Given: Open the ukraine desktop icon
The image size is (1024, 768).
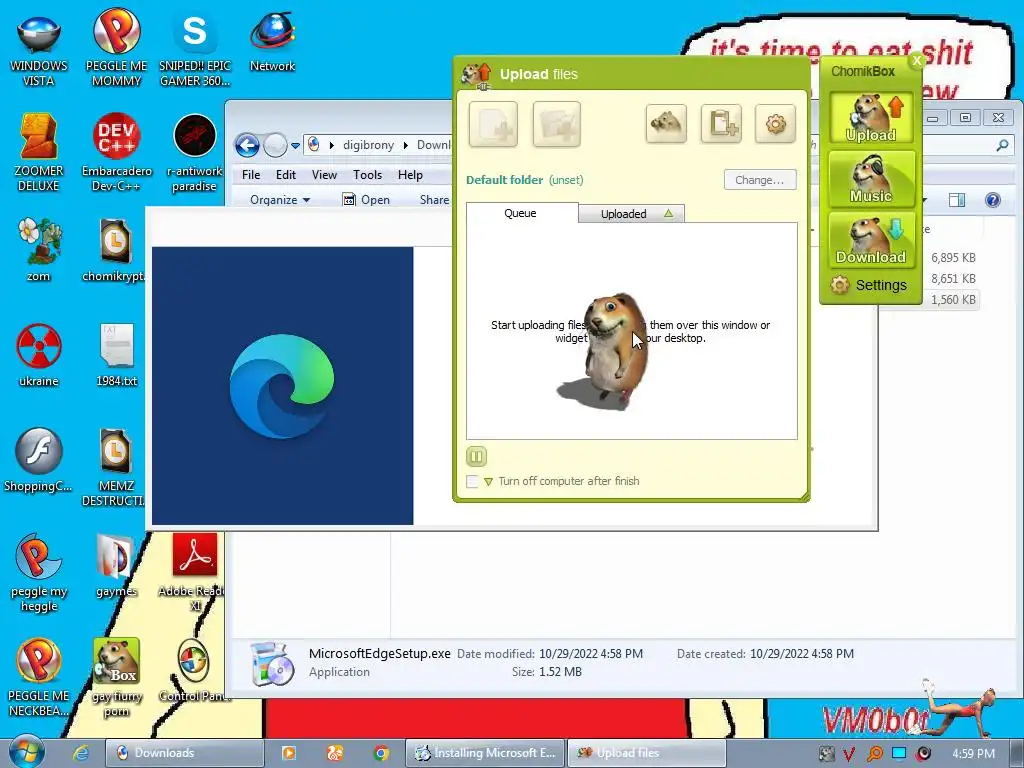Looking at the screenshot, I should click(39, 355).
